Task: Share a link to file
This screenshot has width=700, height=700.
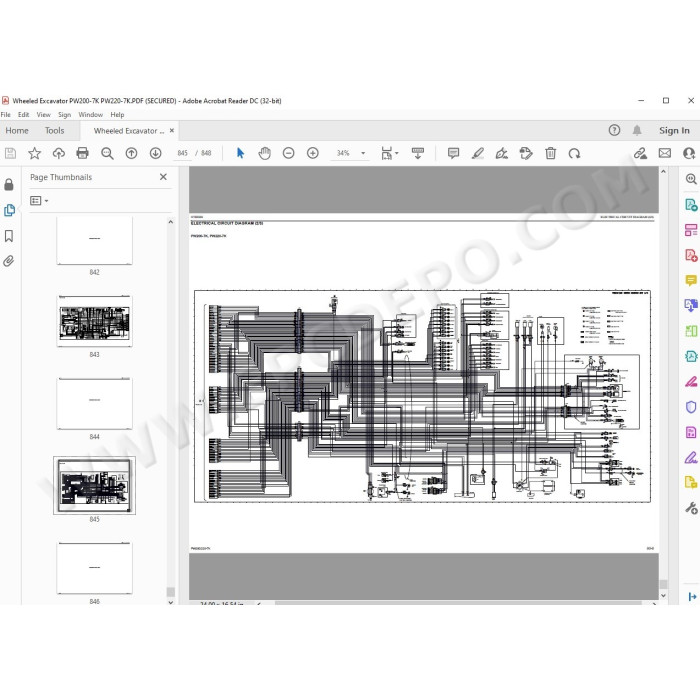Action: [x=640, y=154]
